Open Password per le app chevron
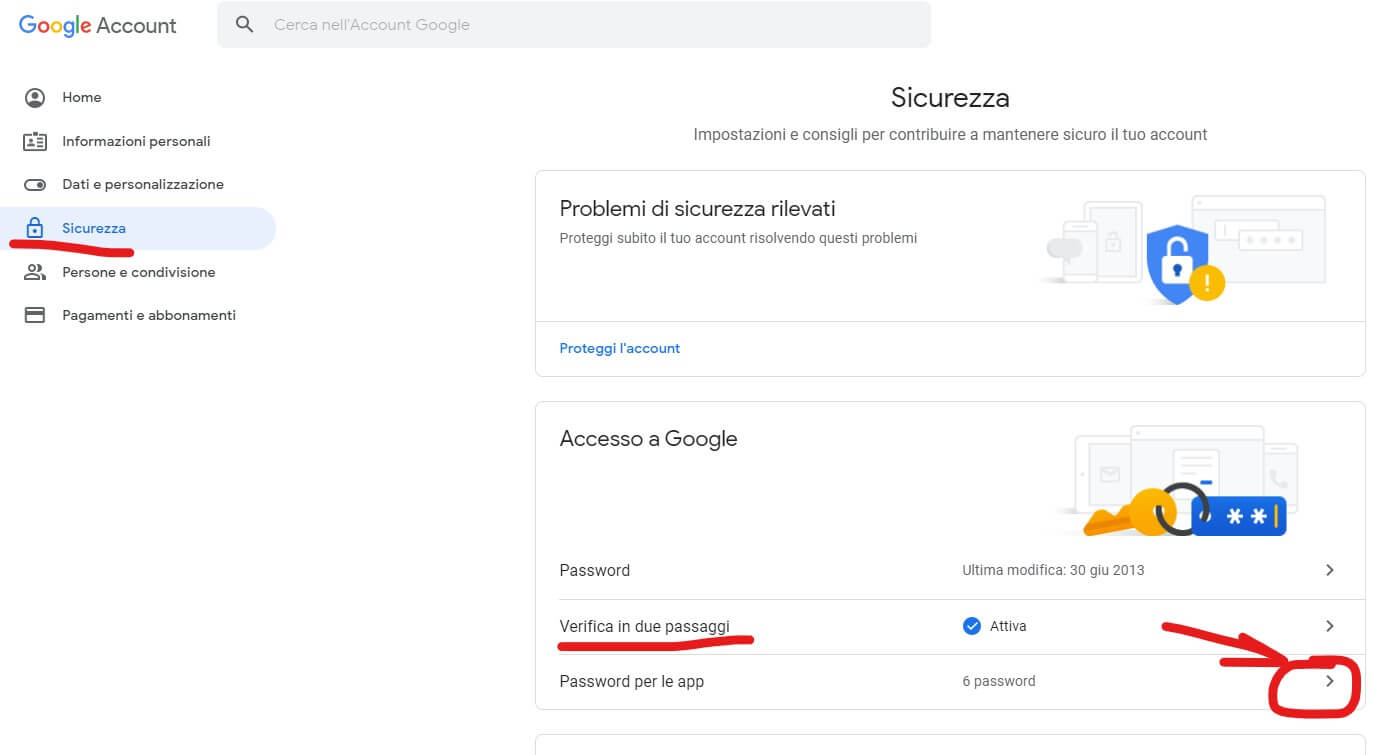The height and width of the screenshot is (755, 1374). coord(1329,681)
